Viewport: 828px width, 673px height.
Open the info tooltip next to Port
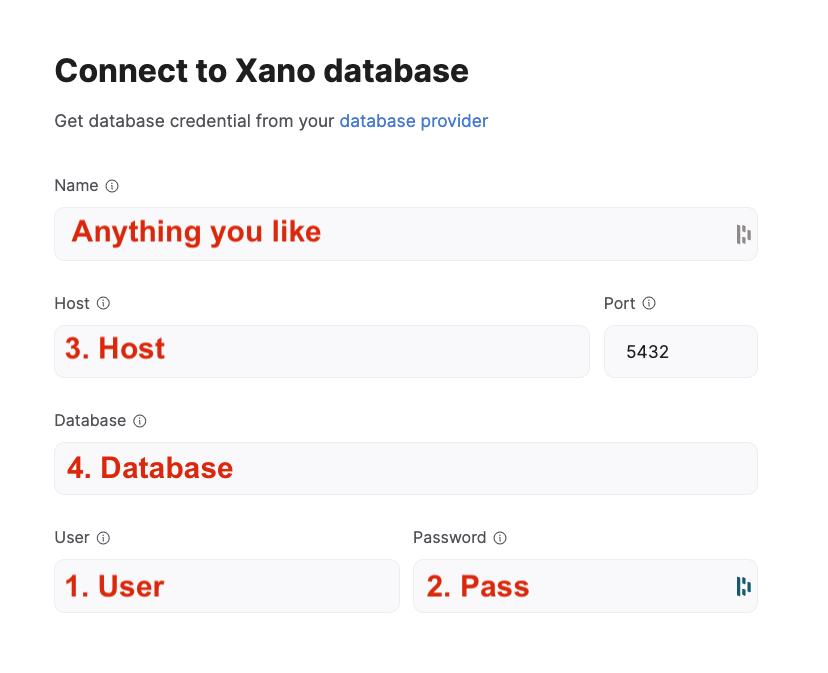(650, 303)
